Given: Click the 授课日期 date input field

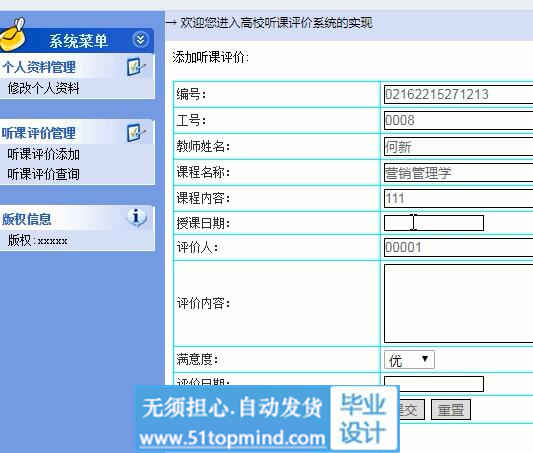Looking at the screenshot, I should pyautogui.click(x=434, y=223).
